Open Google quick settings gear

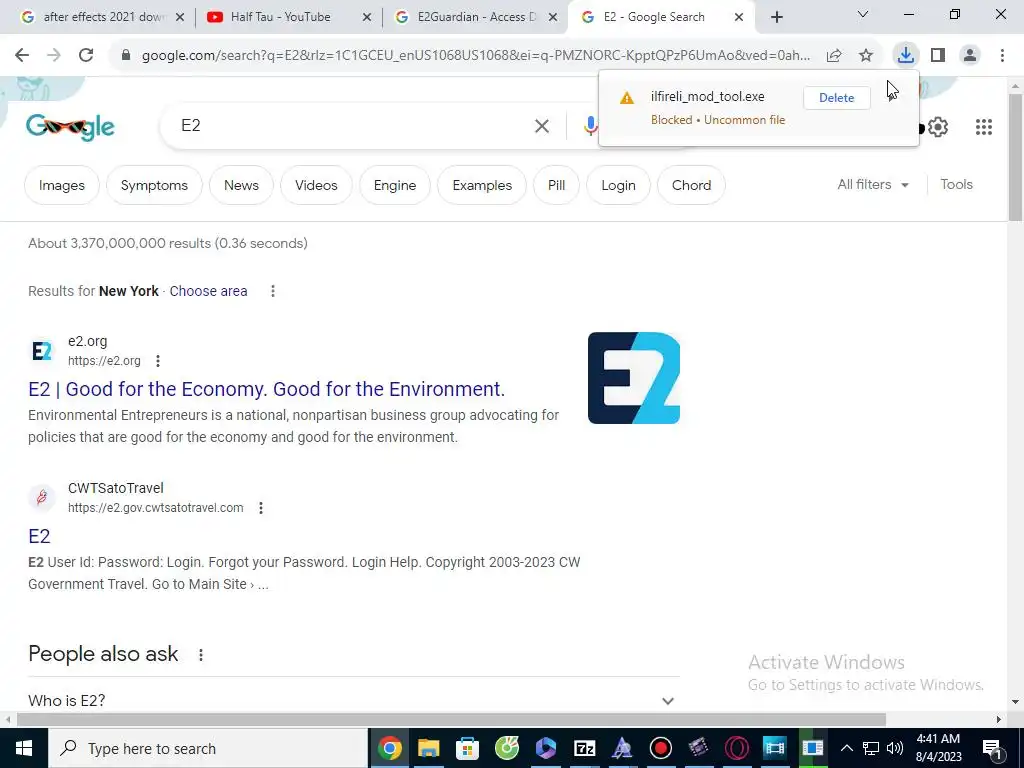(x=938, y=127)
